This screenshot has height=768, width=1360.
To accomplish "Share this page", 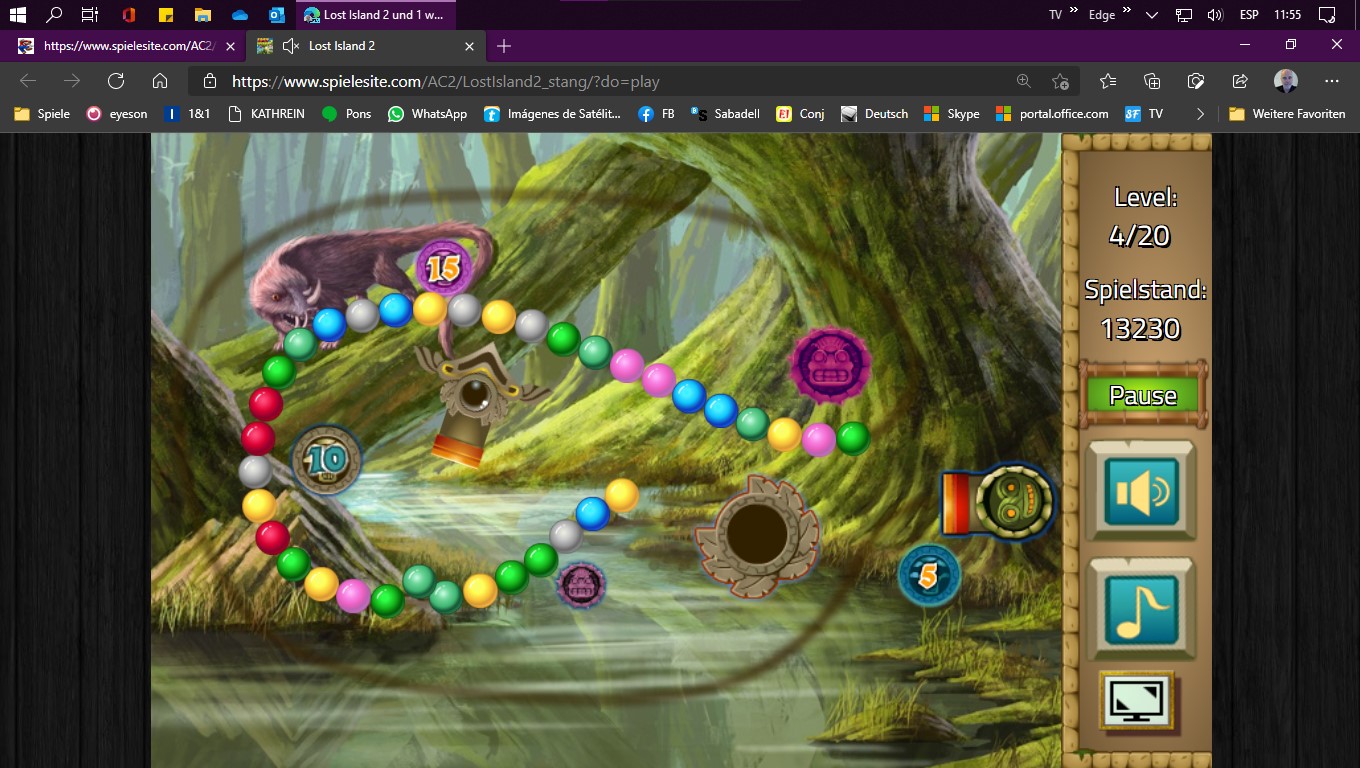I will pos(1240,82).
